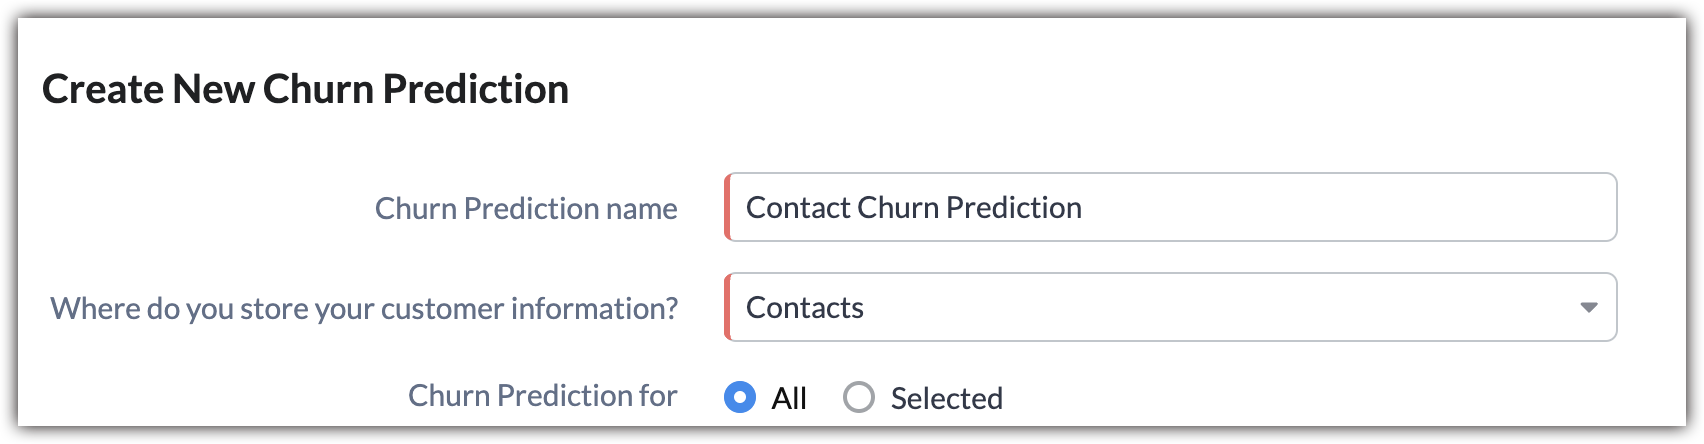This screenshot has width=1704, height=444.
Task: Click the word 'Prediction' in the page title
Action: 476,89
